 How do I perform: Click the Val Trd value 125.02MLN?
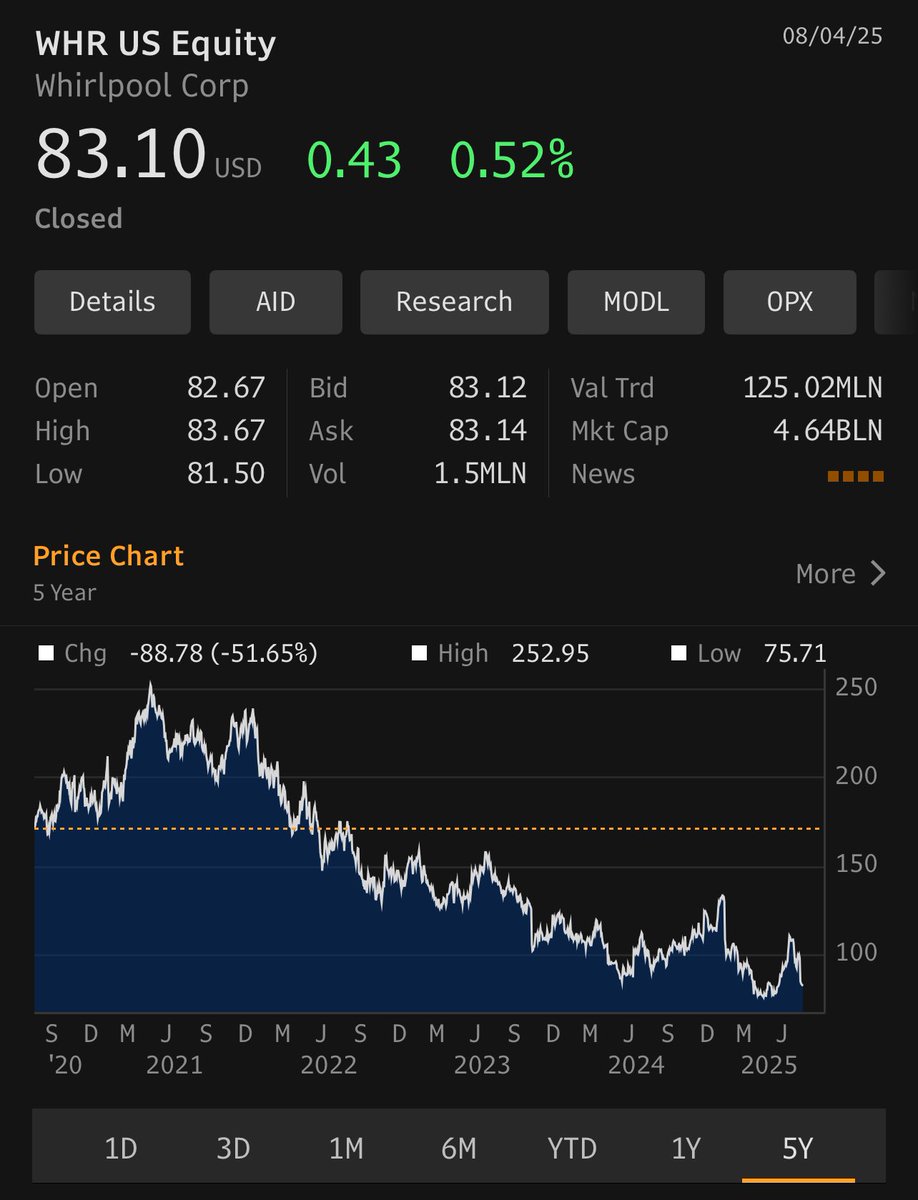point(813,388)
